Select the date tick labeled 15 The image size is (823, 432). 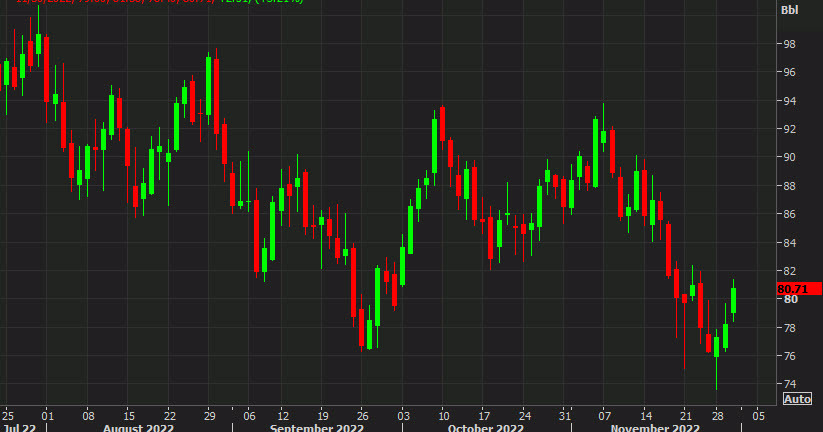(129, 416)
